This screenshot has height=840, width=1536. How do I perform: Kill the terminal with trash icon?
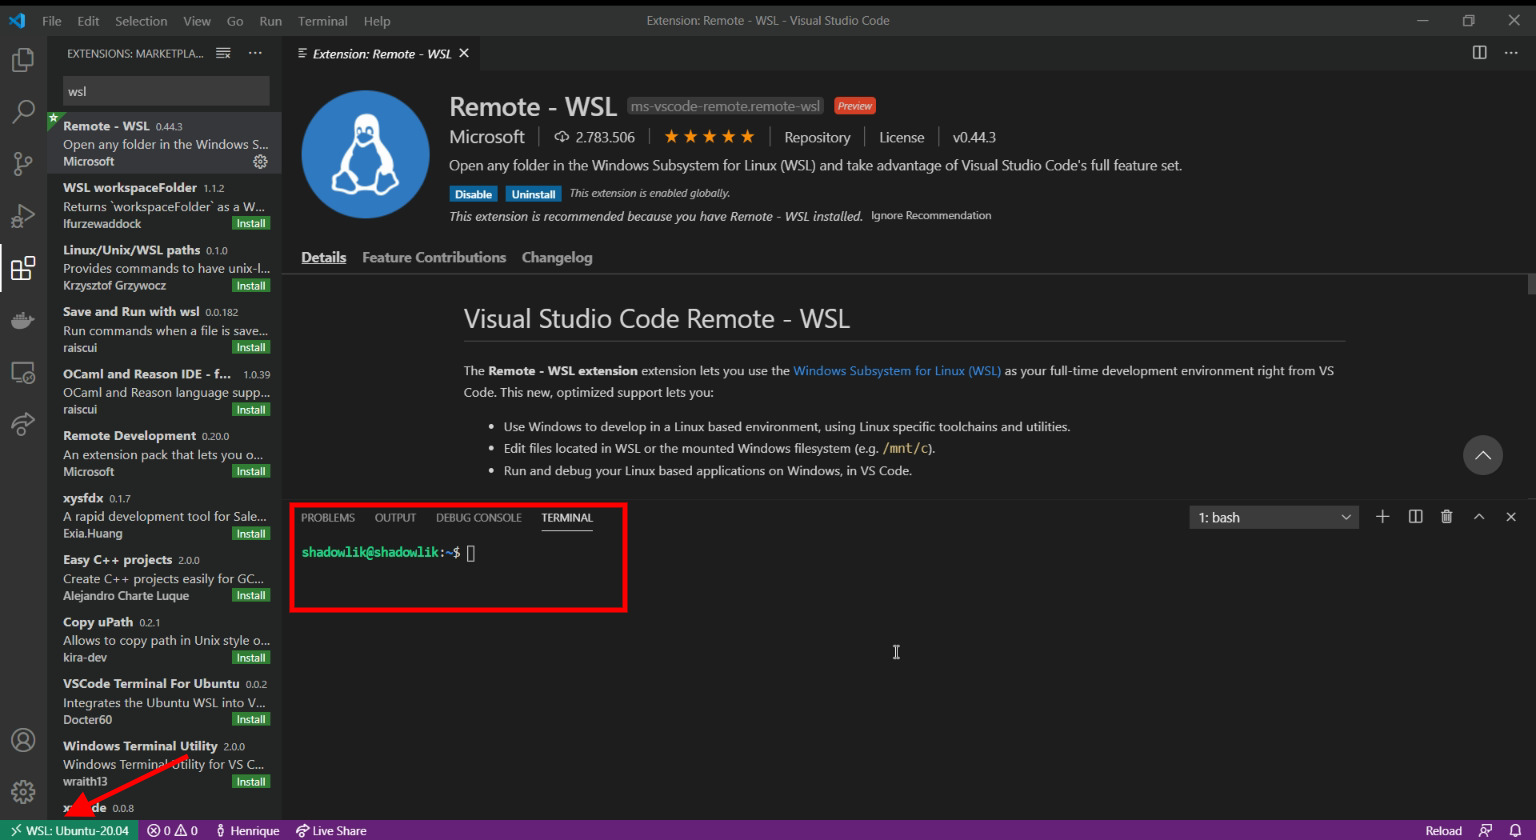(x=1446, y=516)
